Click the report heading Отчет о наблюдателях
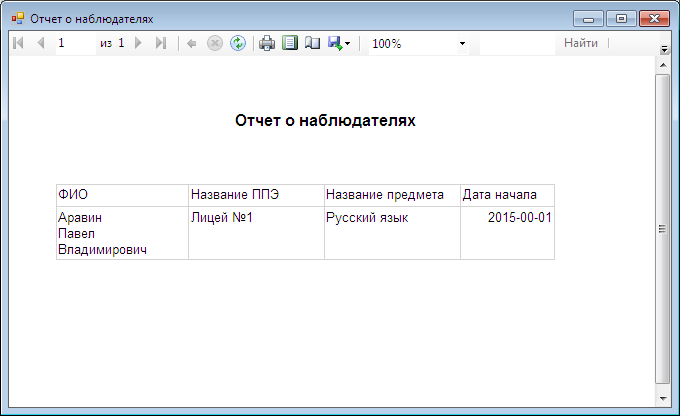Image resolution: width=680 pixels, height=416 pixels. pos(325,121)
